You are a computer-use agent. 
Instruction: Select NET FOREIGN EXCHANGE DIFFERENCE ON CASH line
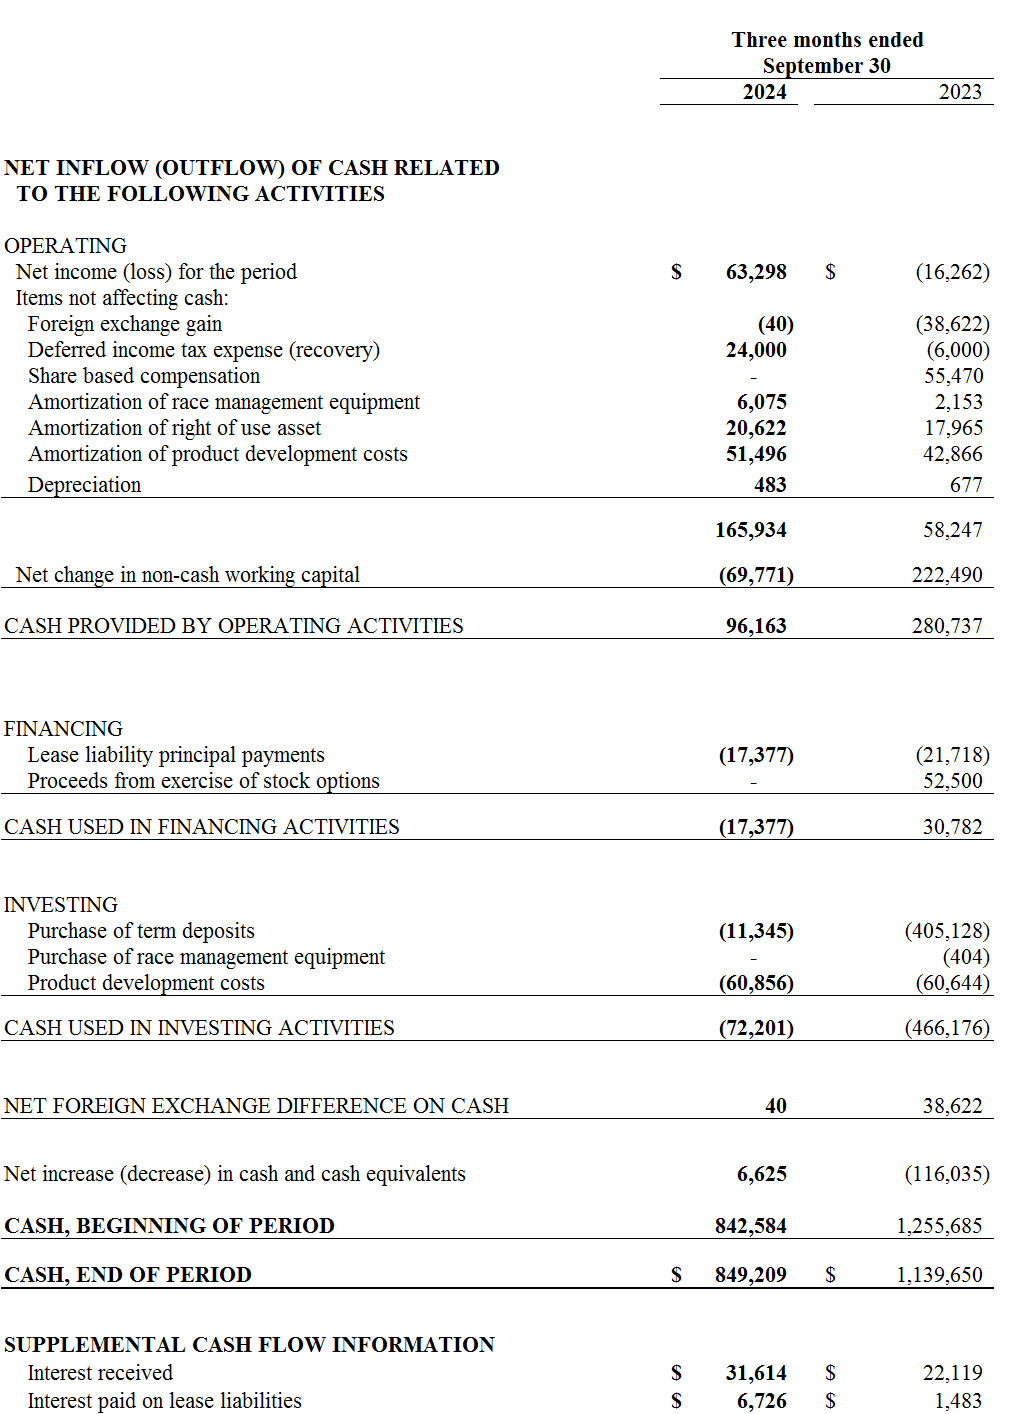[256, 1106]
